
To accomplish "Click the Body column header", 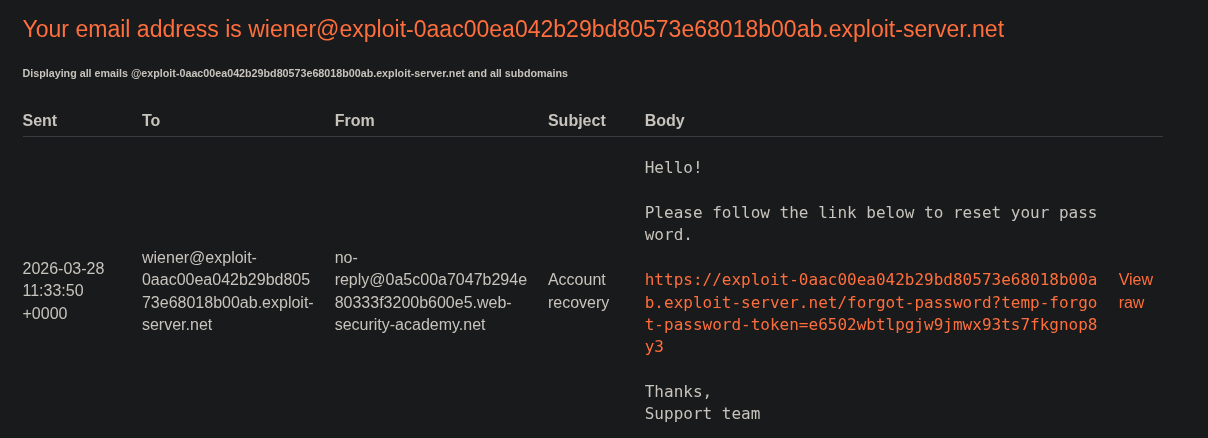I will pyautogui.click(x=664, y=121).
